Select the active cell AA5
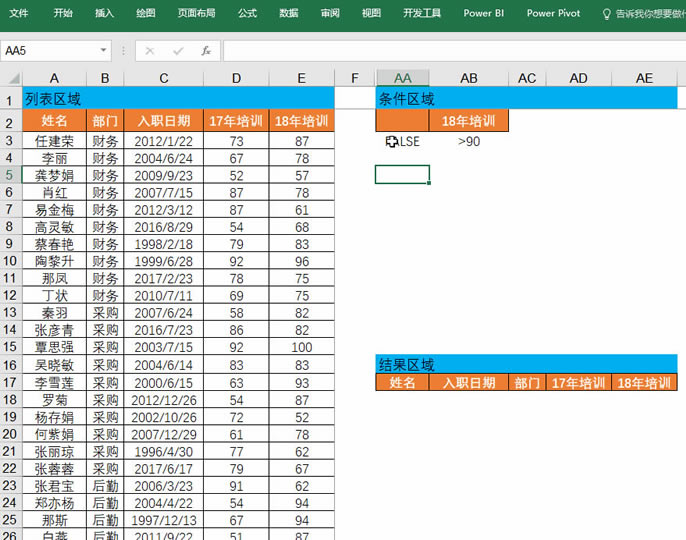Image resolution: width=686 pixels, height=540 pixels. [402, 175]
